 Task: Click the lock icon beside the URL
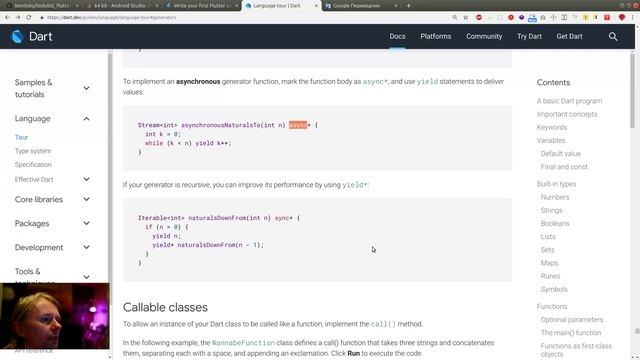42,18
